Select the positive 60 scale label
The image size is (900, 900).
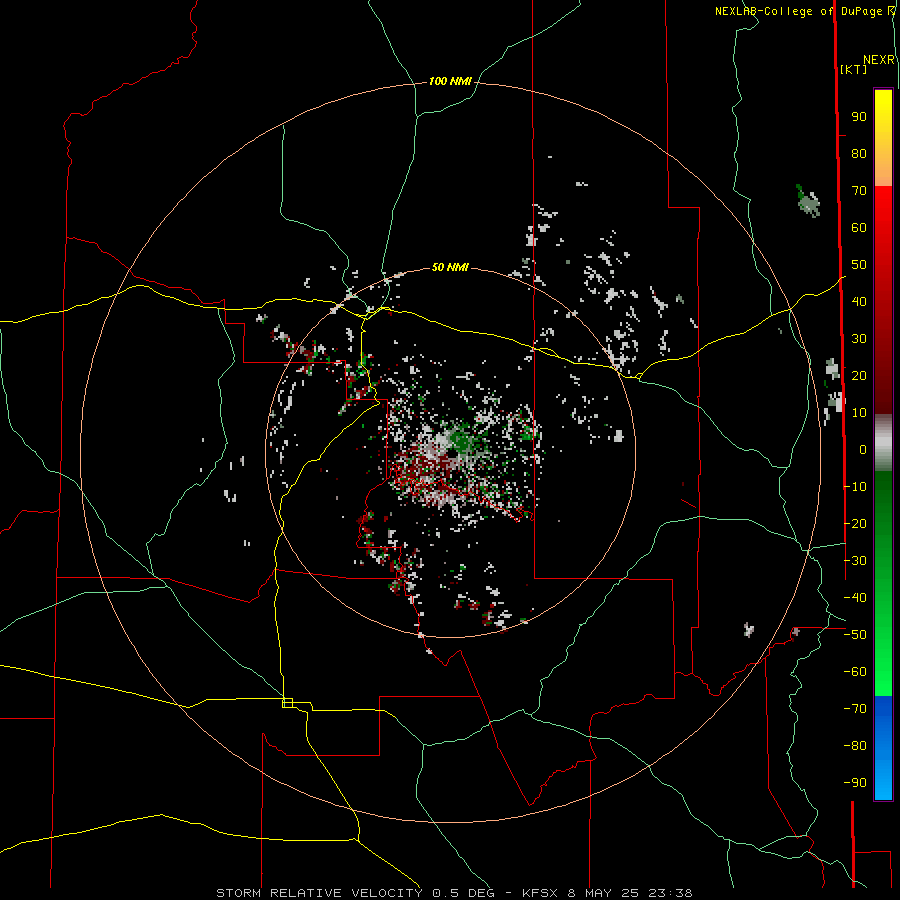coord(859,228)
